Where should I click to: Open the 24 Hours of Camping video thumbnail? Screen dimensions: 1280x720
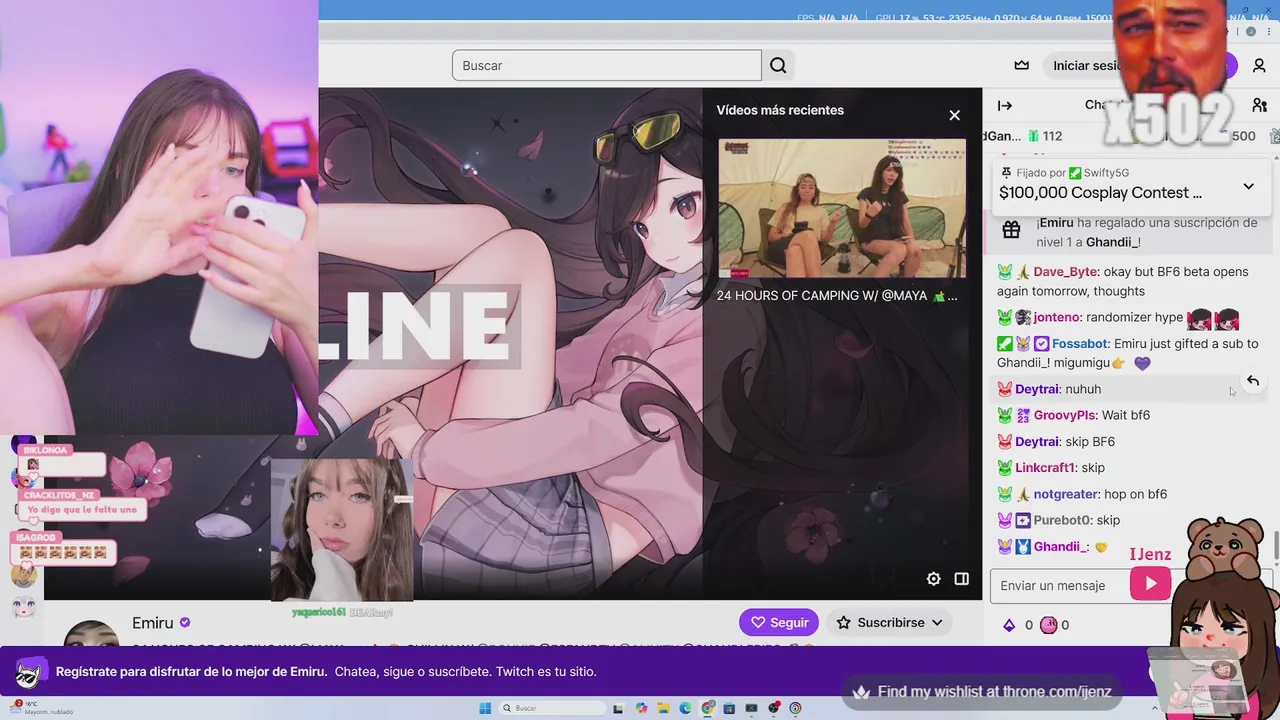842,209
